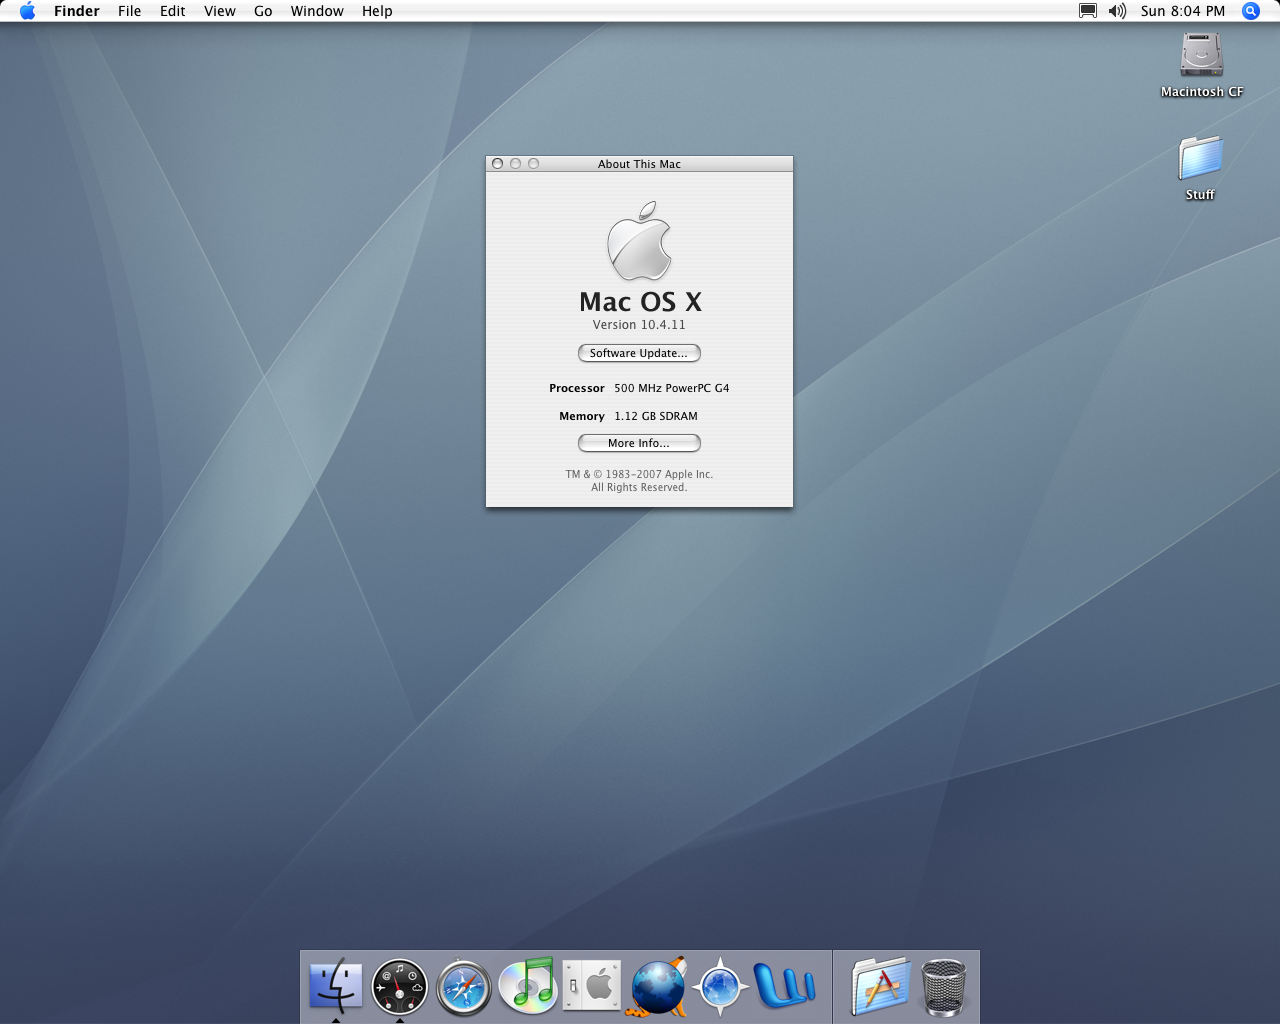Image resolution: width=1280 pixels, height=1024 pixels.
Task: Open Safari compass icon in dock
Action: click(x=463, y=987)
